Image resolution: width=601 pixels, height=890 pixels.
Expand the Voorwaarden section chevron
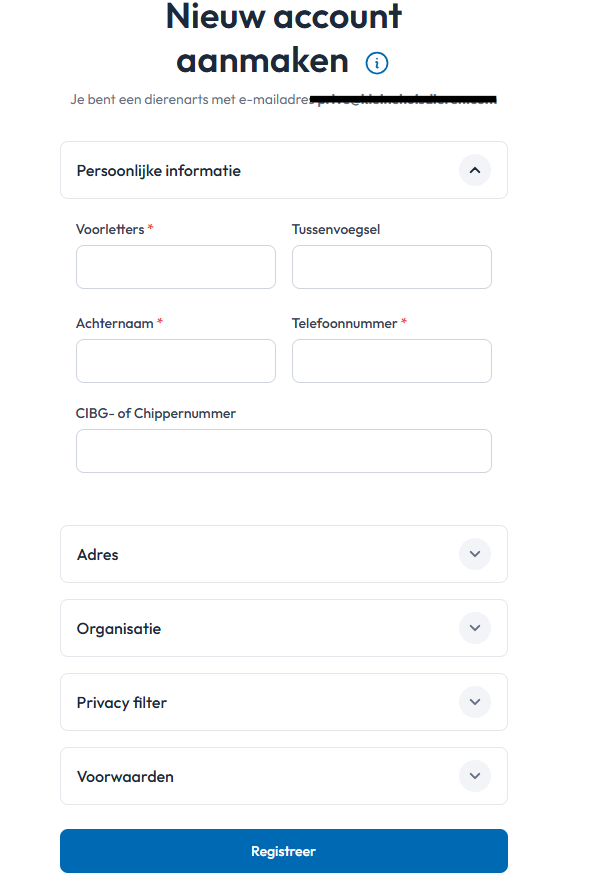pos(475,776)
